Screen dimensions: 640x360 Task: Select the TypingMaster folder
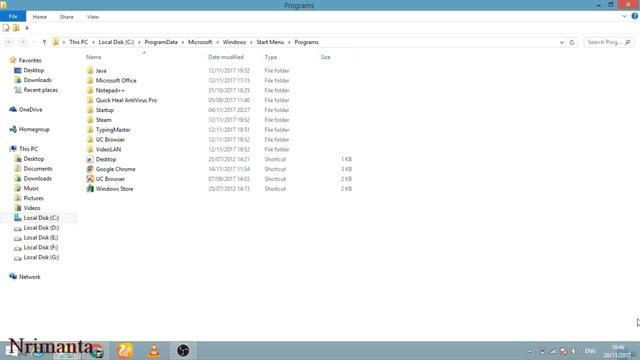[x=113, y=129]
